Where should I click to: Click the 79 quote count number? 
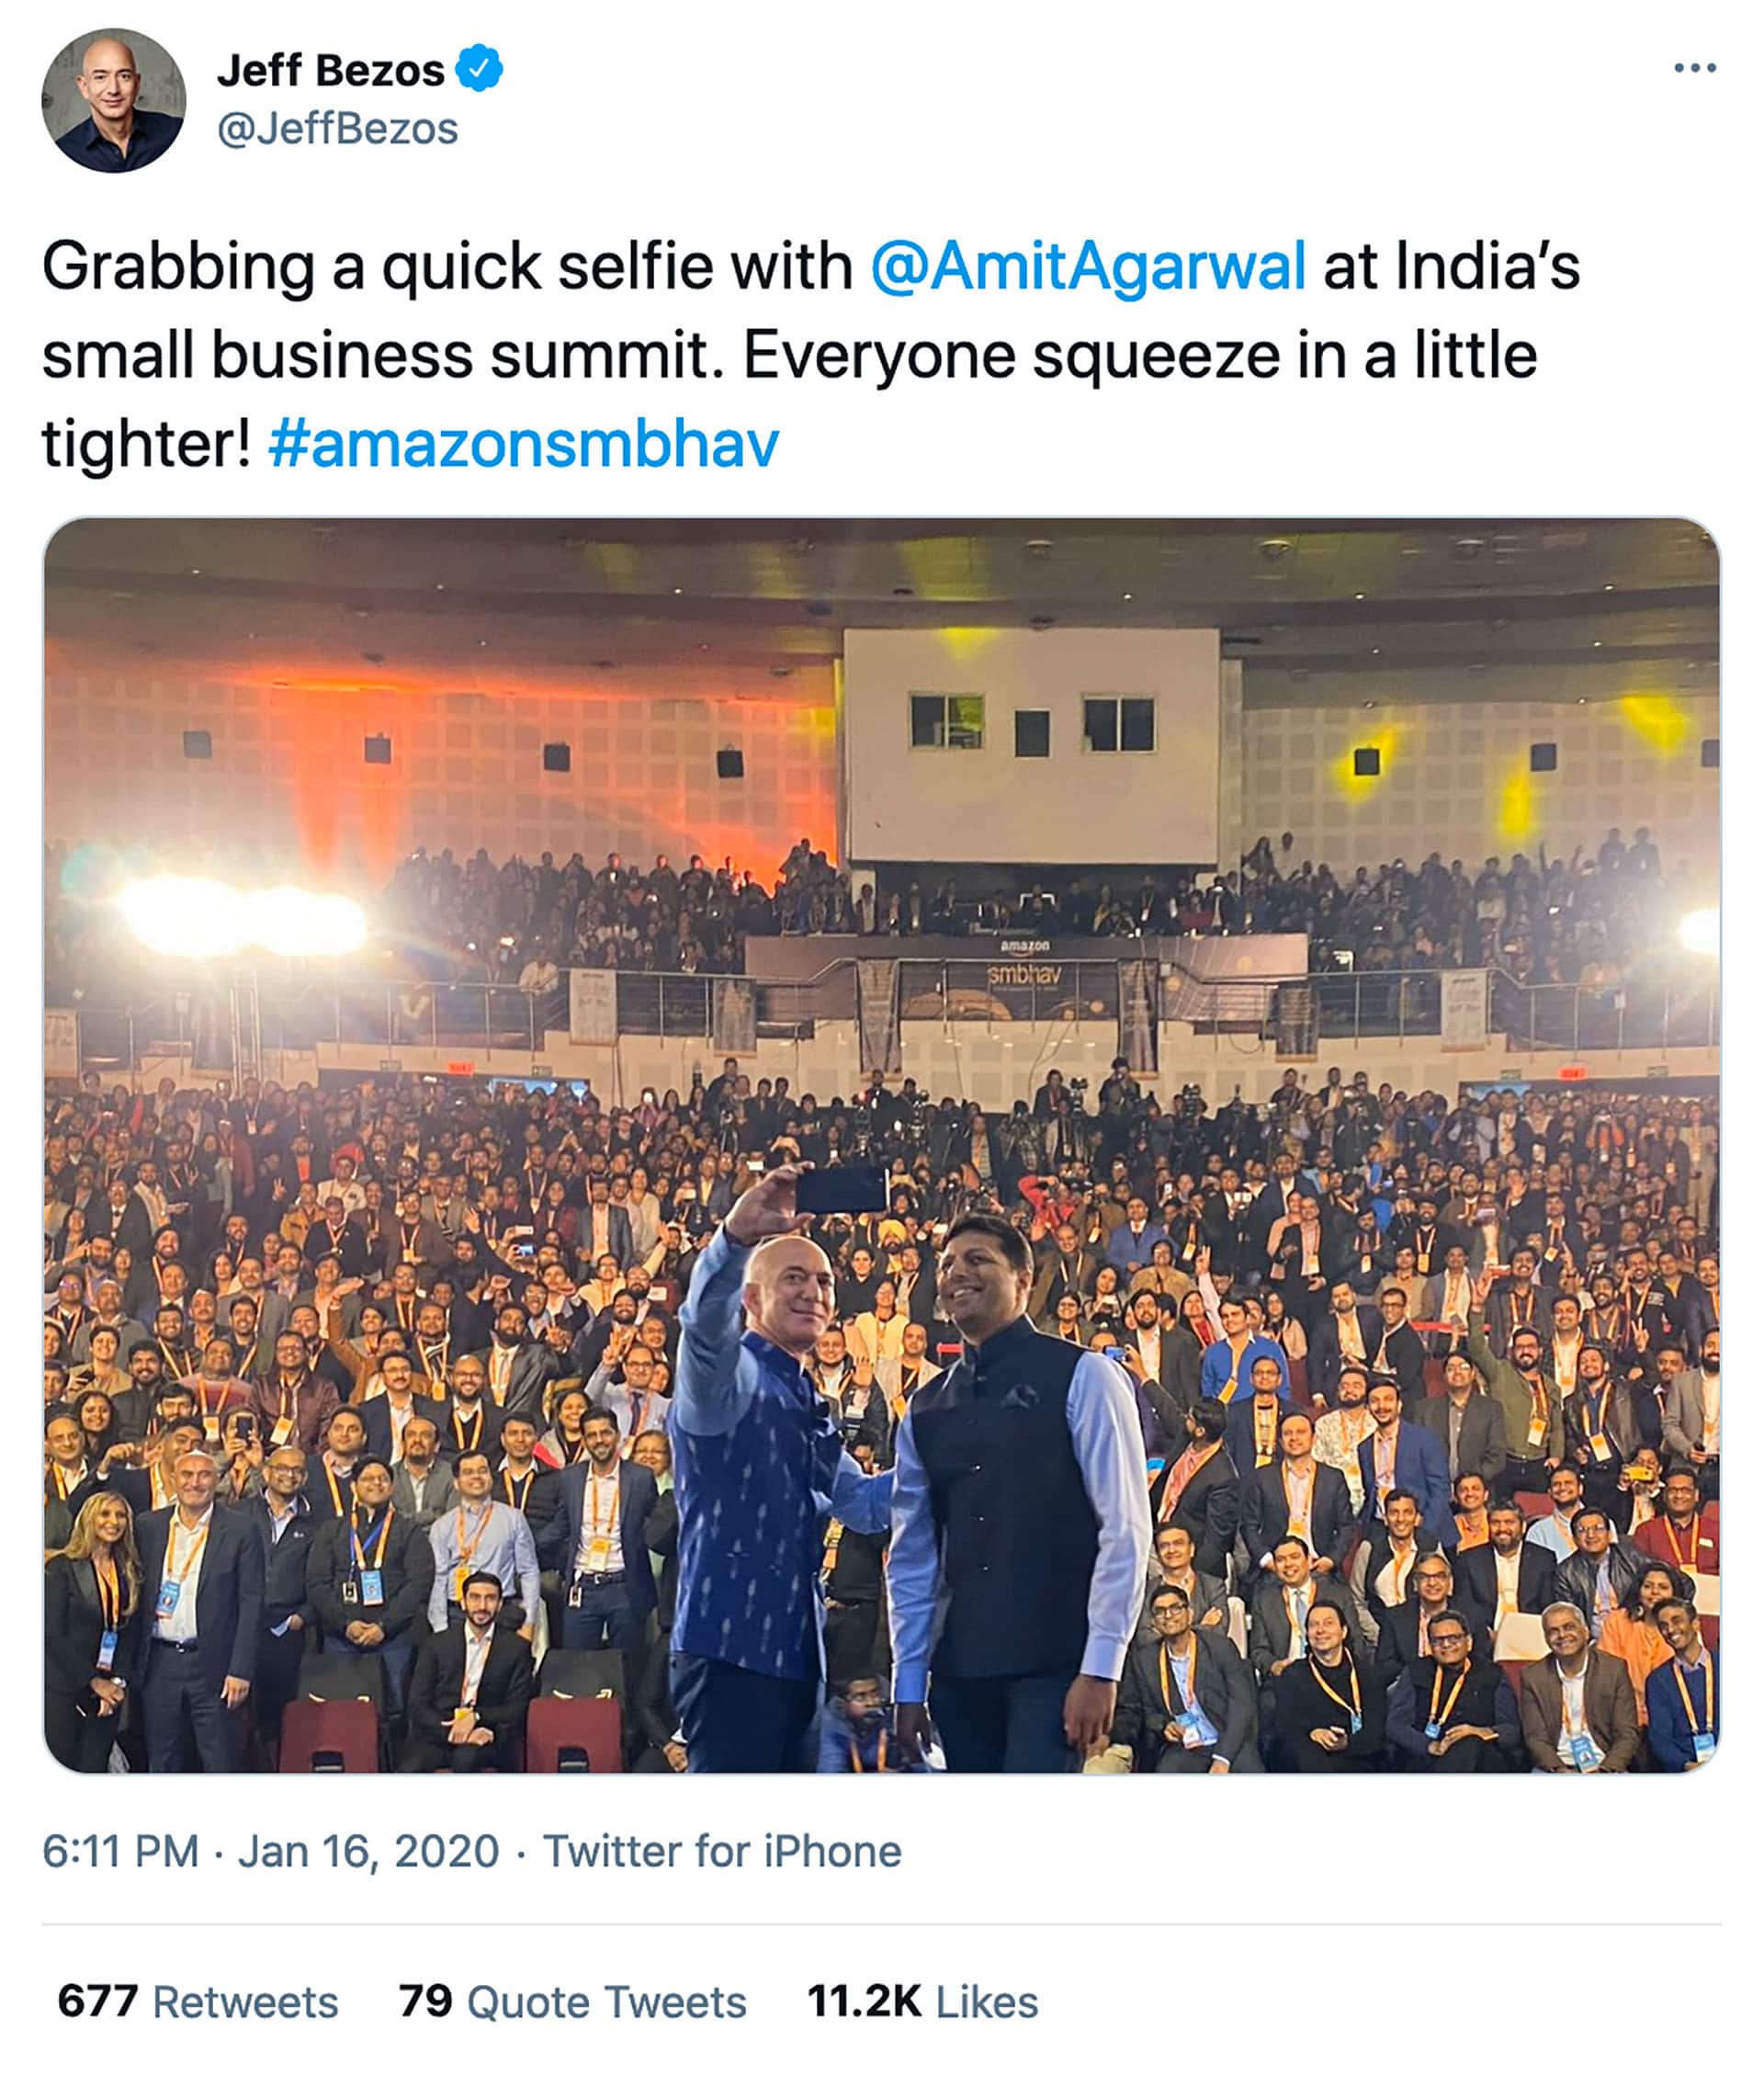coord(425,2001)
